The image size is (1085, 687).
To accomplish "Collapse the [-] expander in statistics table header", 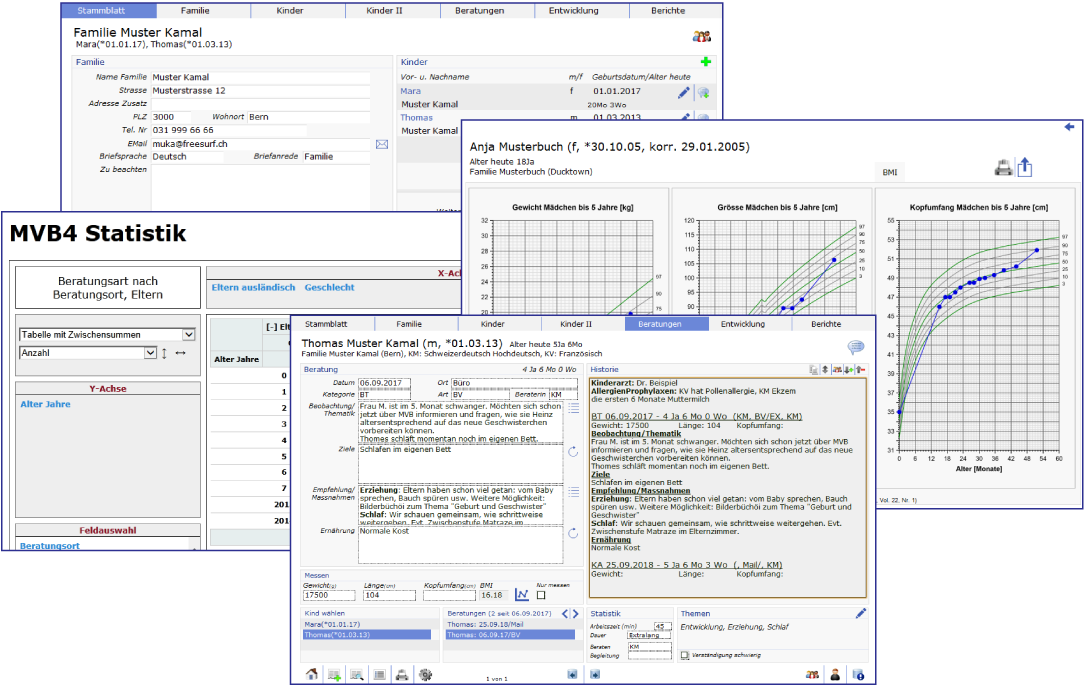I will coord(272,327).
